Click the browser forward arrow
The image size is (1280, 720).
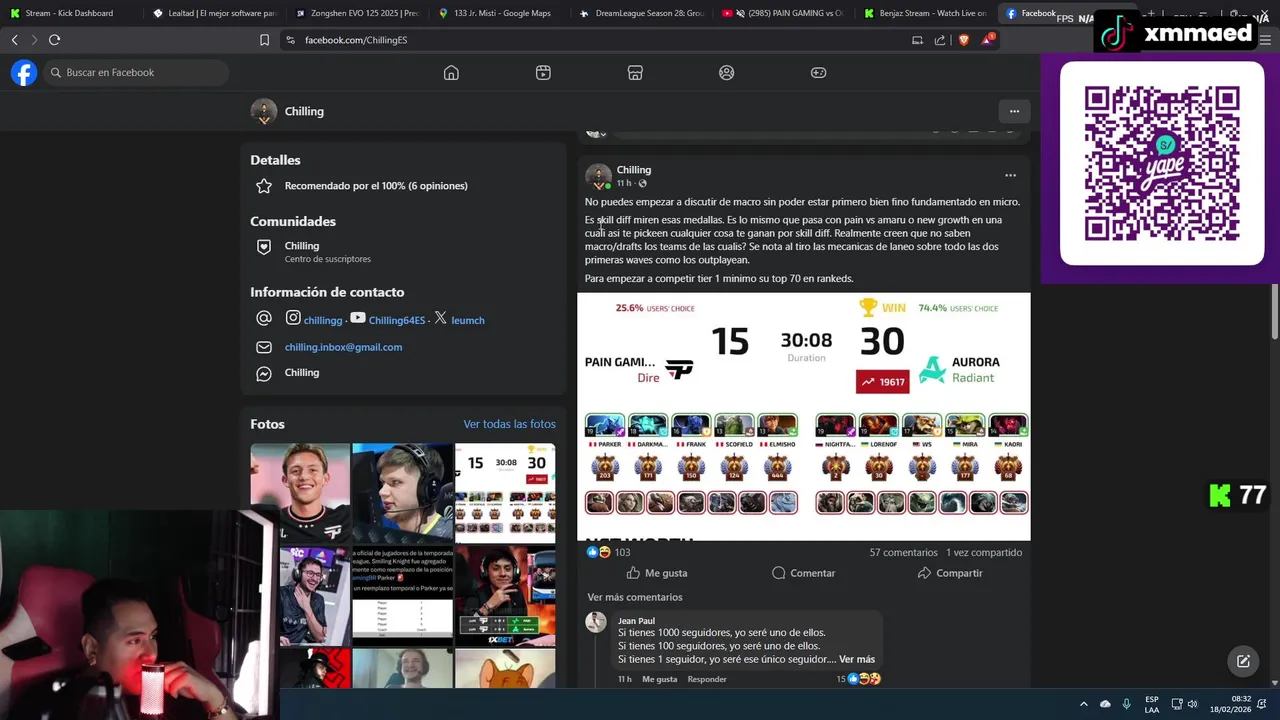click(x=33, y=40)
